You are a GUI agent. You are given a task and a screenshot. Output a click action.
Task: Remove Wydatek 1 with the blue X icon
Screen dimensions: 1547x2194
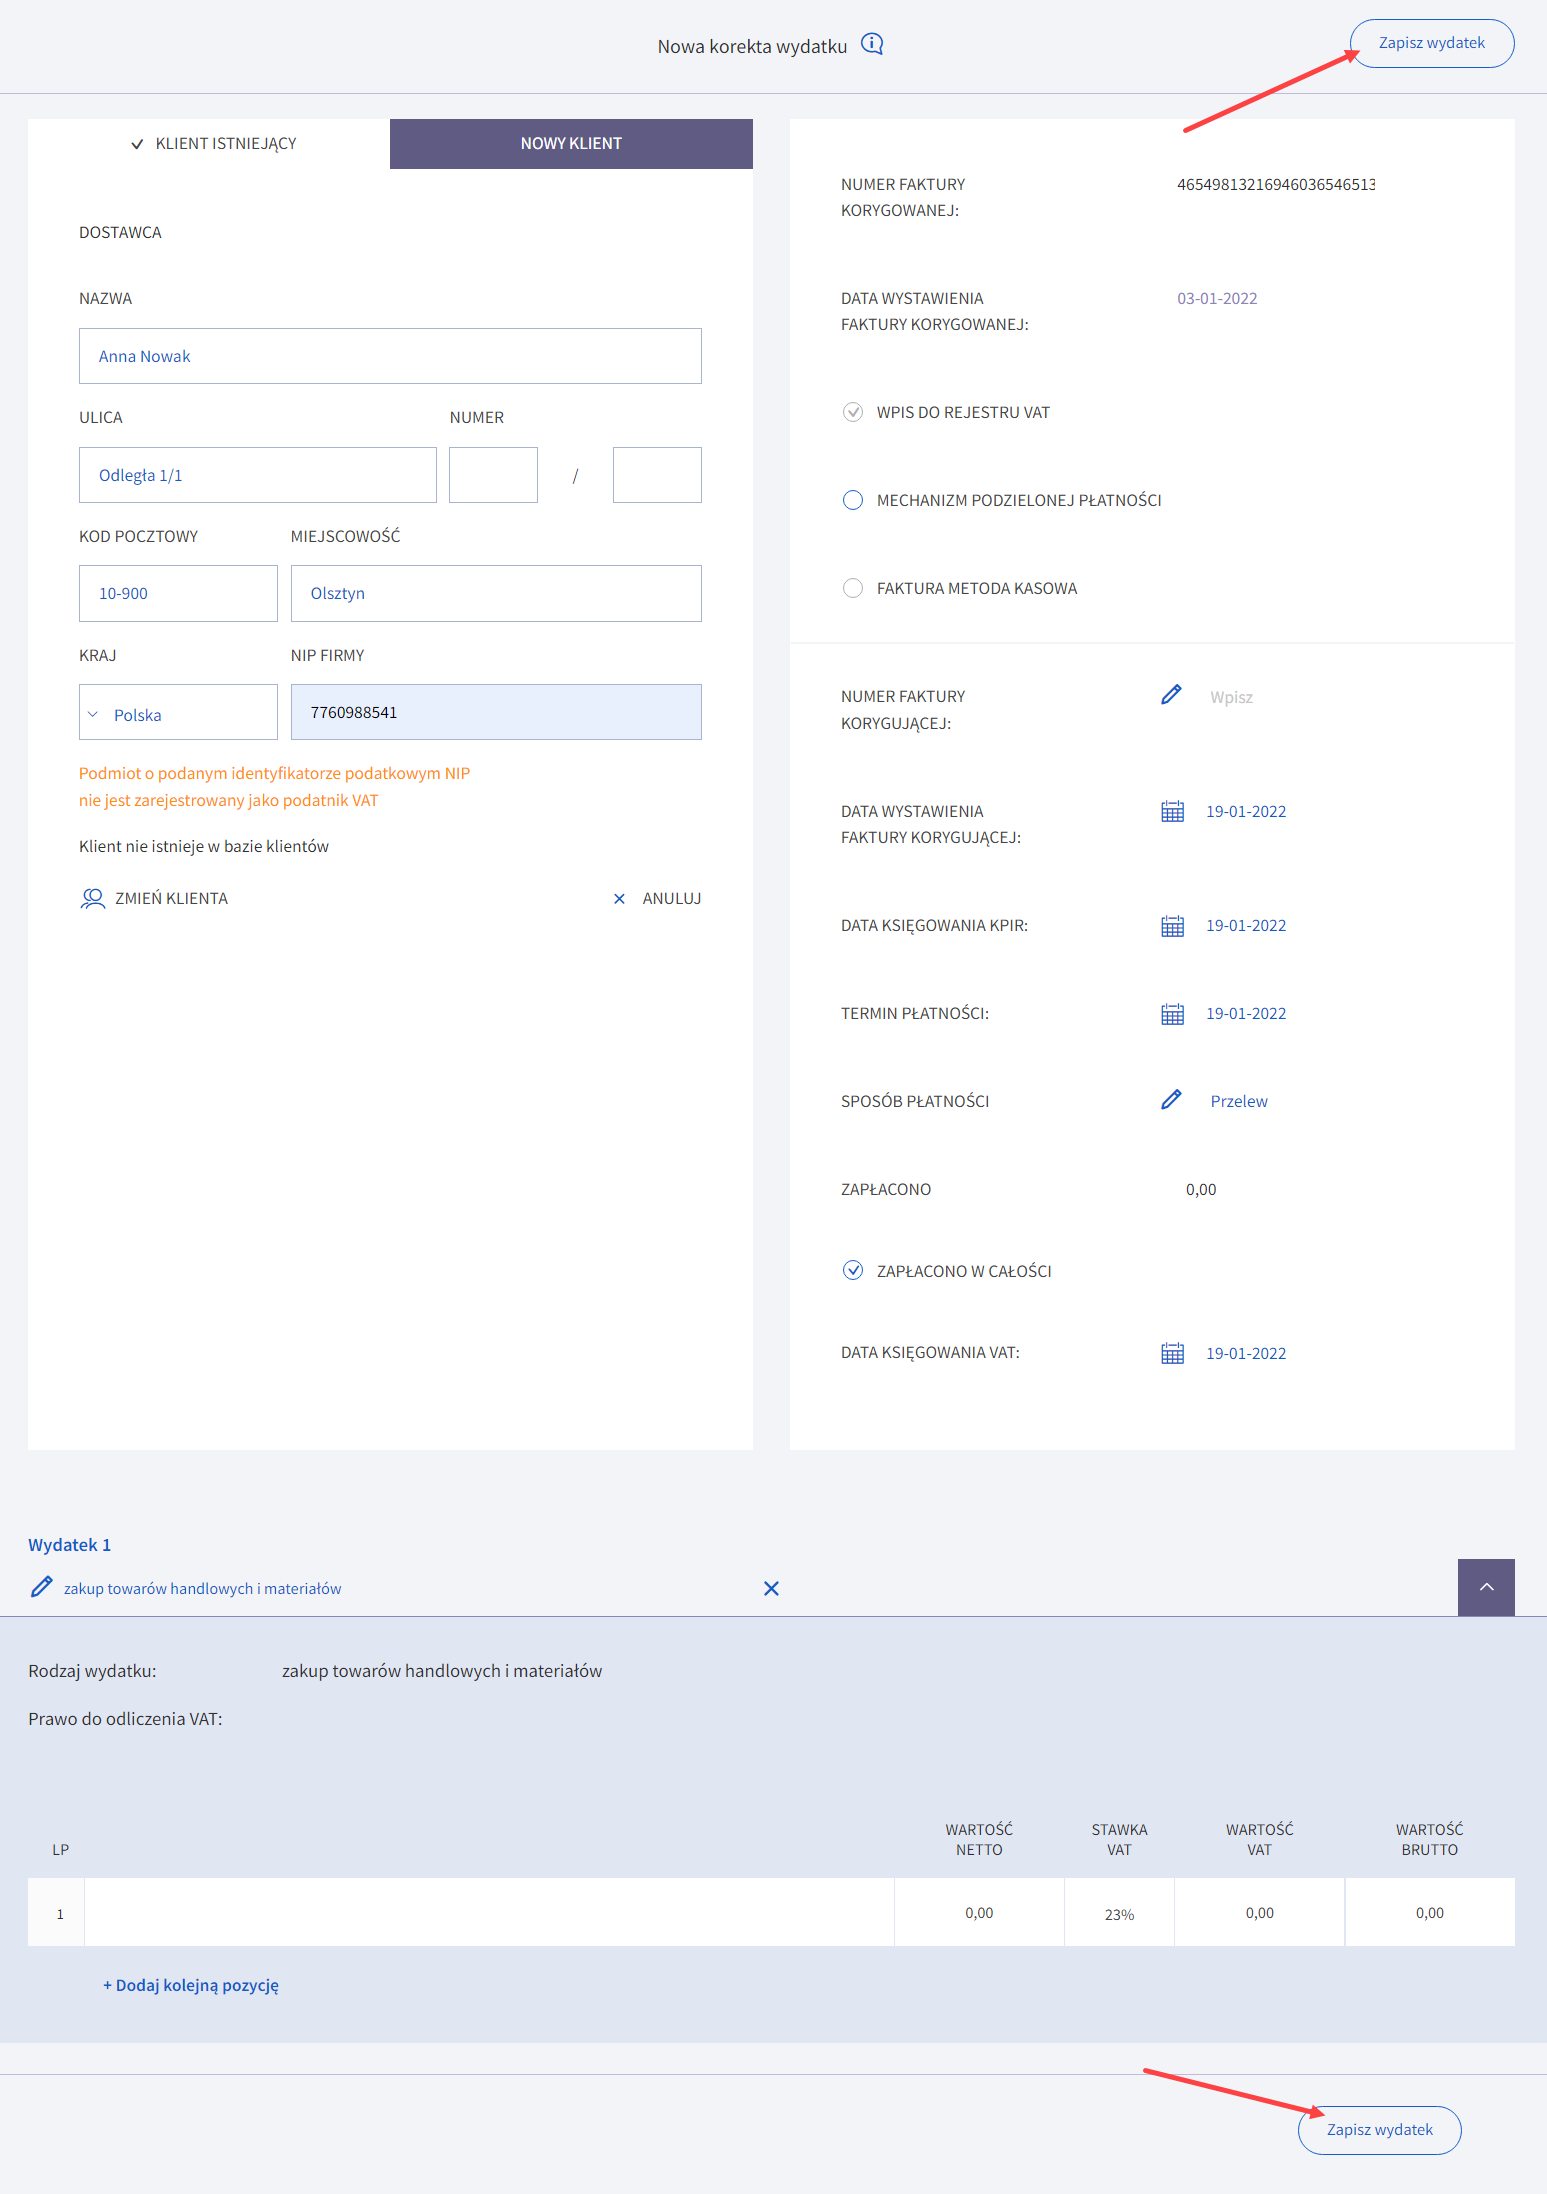pos(771,1588)
